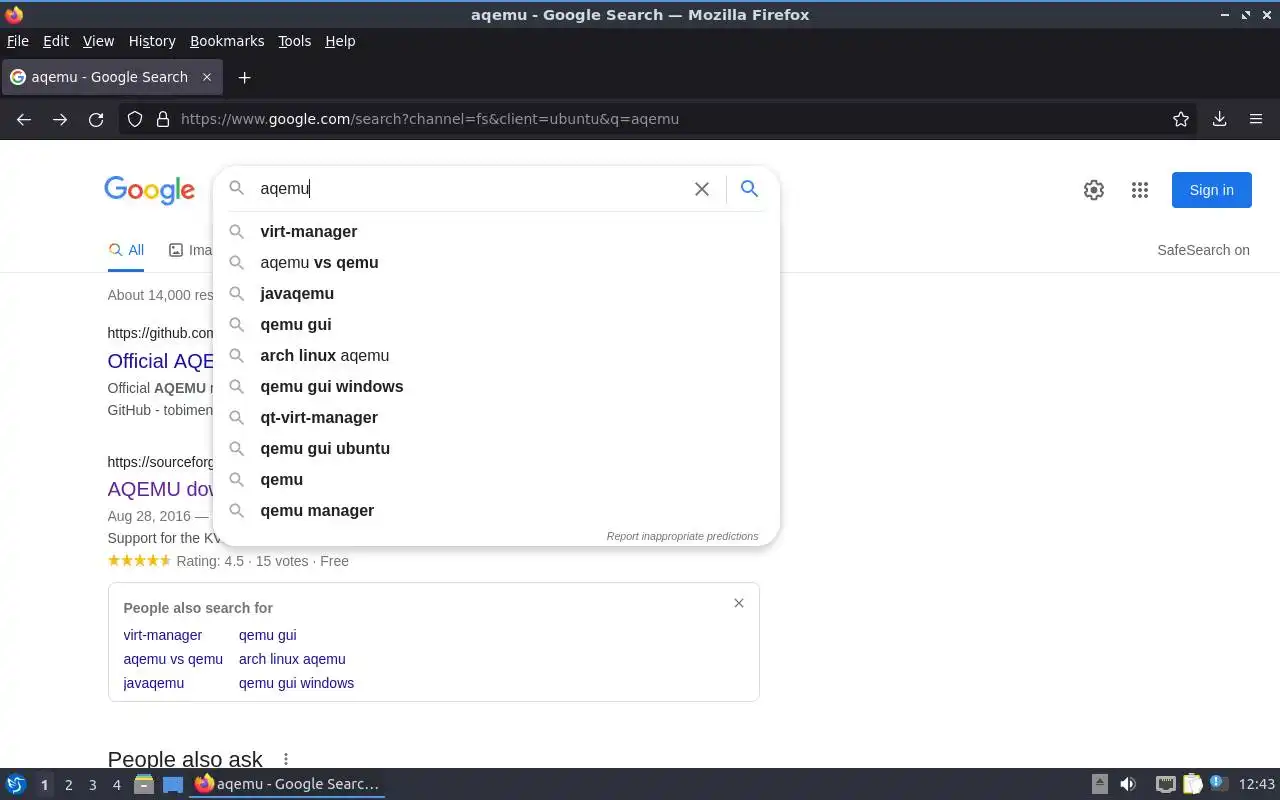Choose the qemu gui windows suggestion in the dropdown
The height and width of the screenshot is (800, 1280).
(x=496, y=386)
